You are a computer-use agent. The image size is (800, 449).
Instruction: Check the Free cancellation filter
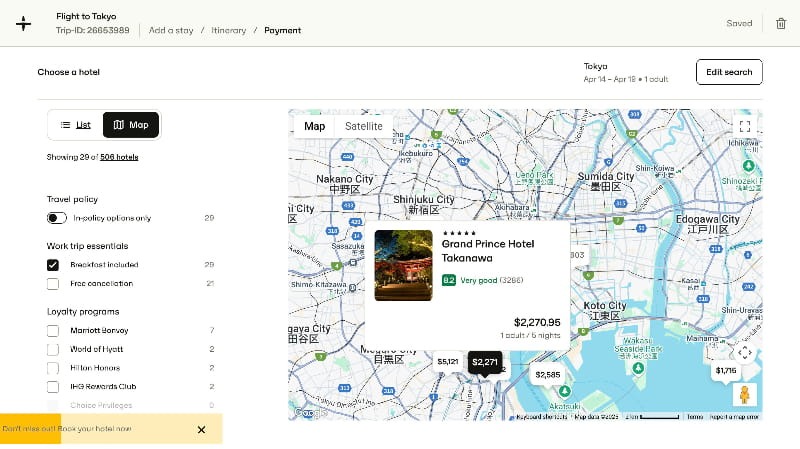coord(53,284)
